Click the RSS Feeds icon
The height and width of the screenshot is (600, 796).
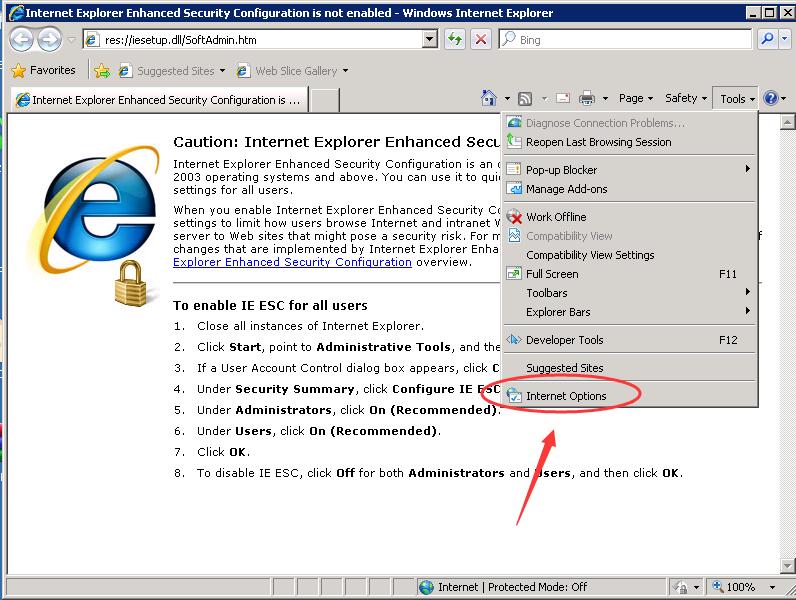tap(525, 98)
